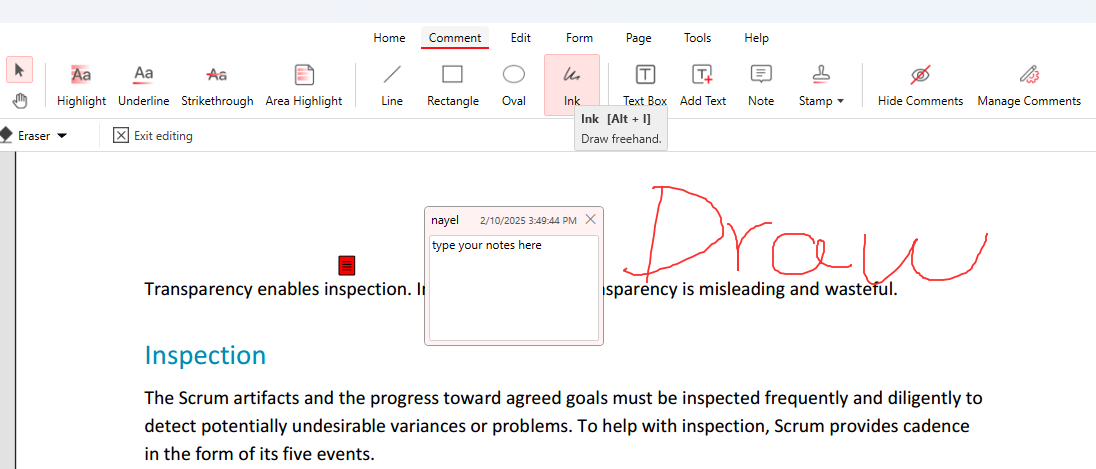Viewport: 1096px width, 469px height.
Task: Close the nayel note popup
Action: 591,220
